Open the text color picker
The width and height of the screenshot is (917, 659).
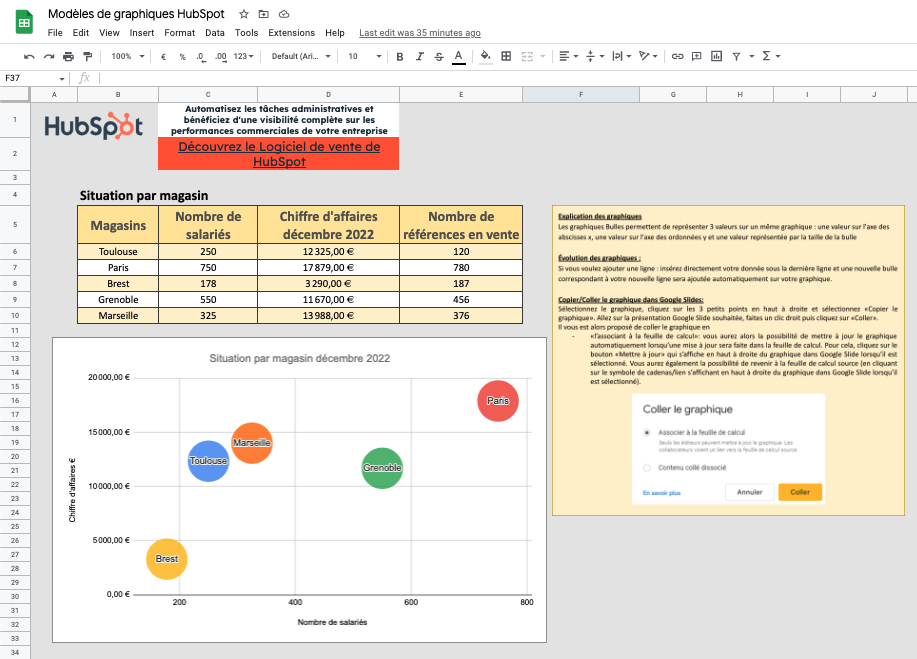(x=459, y=57)
